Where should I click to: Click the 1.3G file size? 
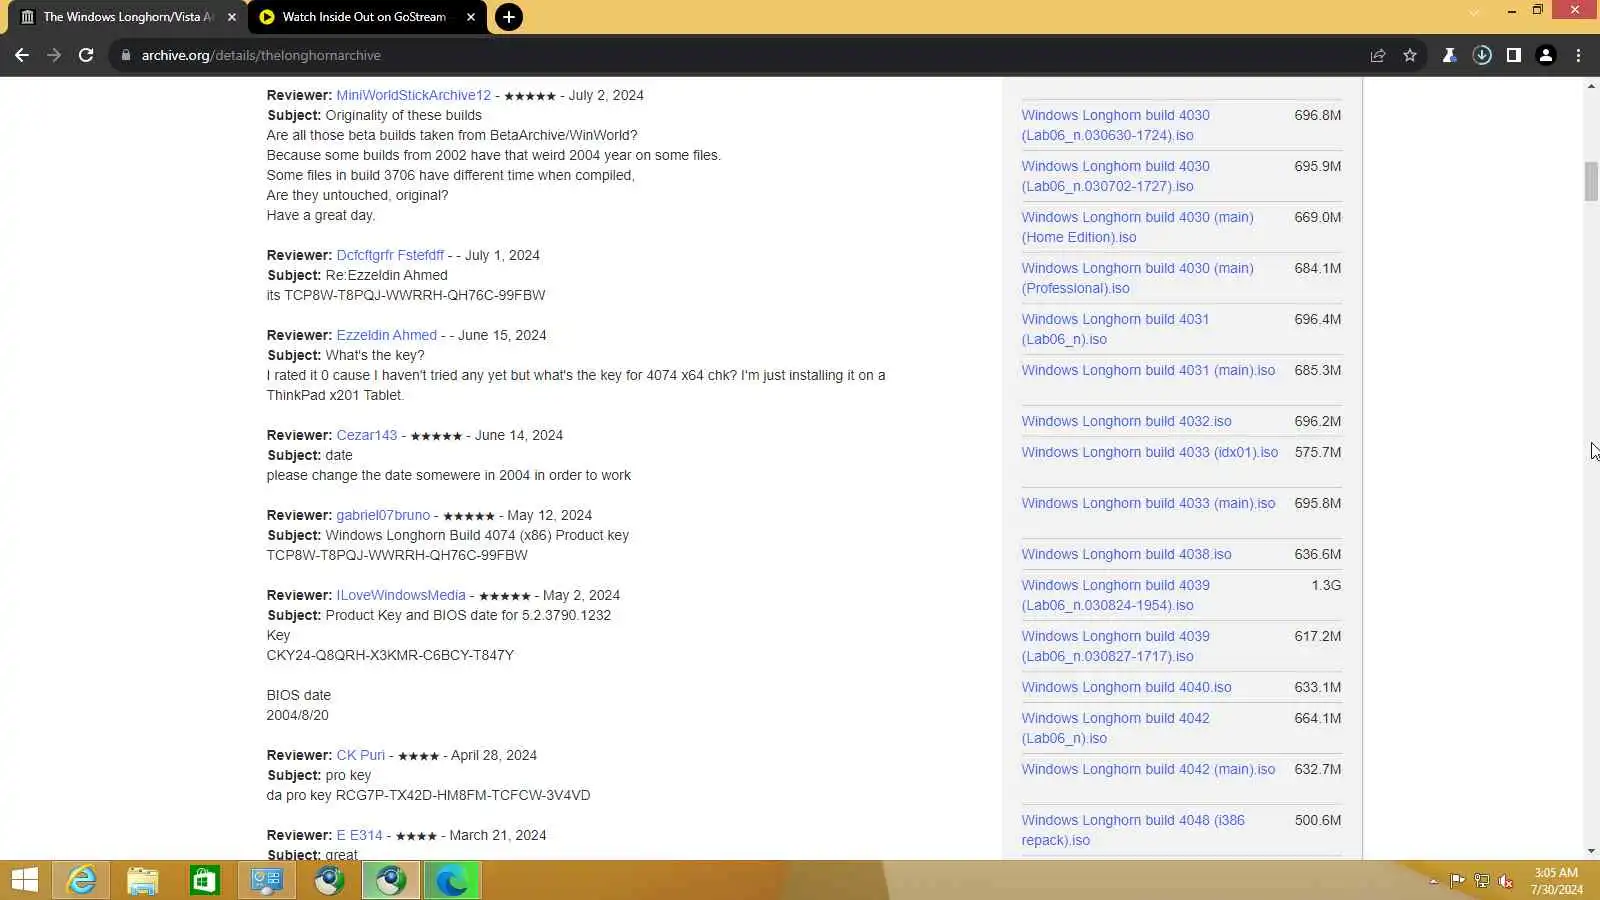pos(1326,585)
